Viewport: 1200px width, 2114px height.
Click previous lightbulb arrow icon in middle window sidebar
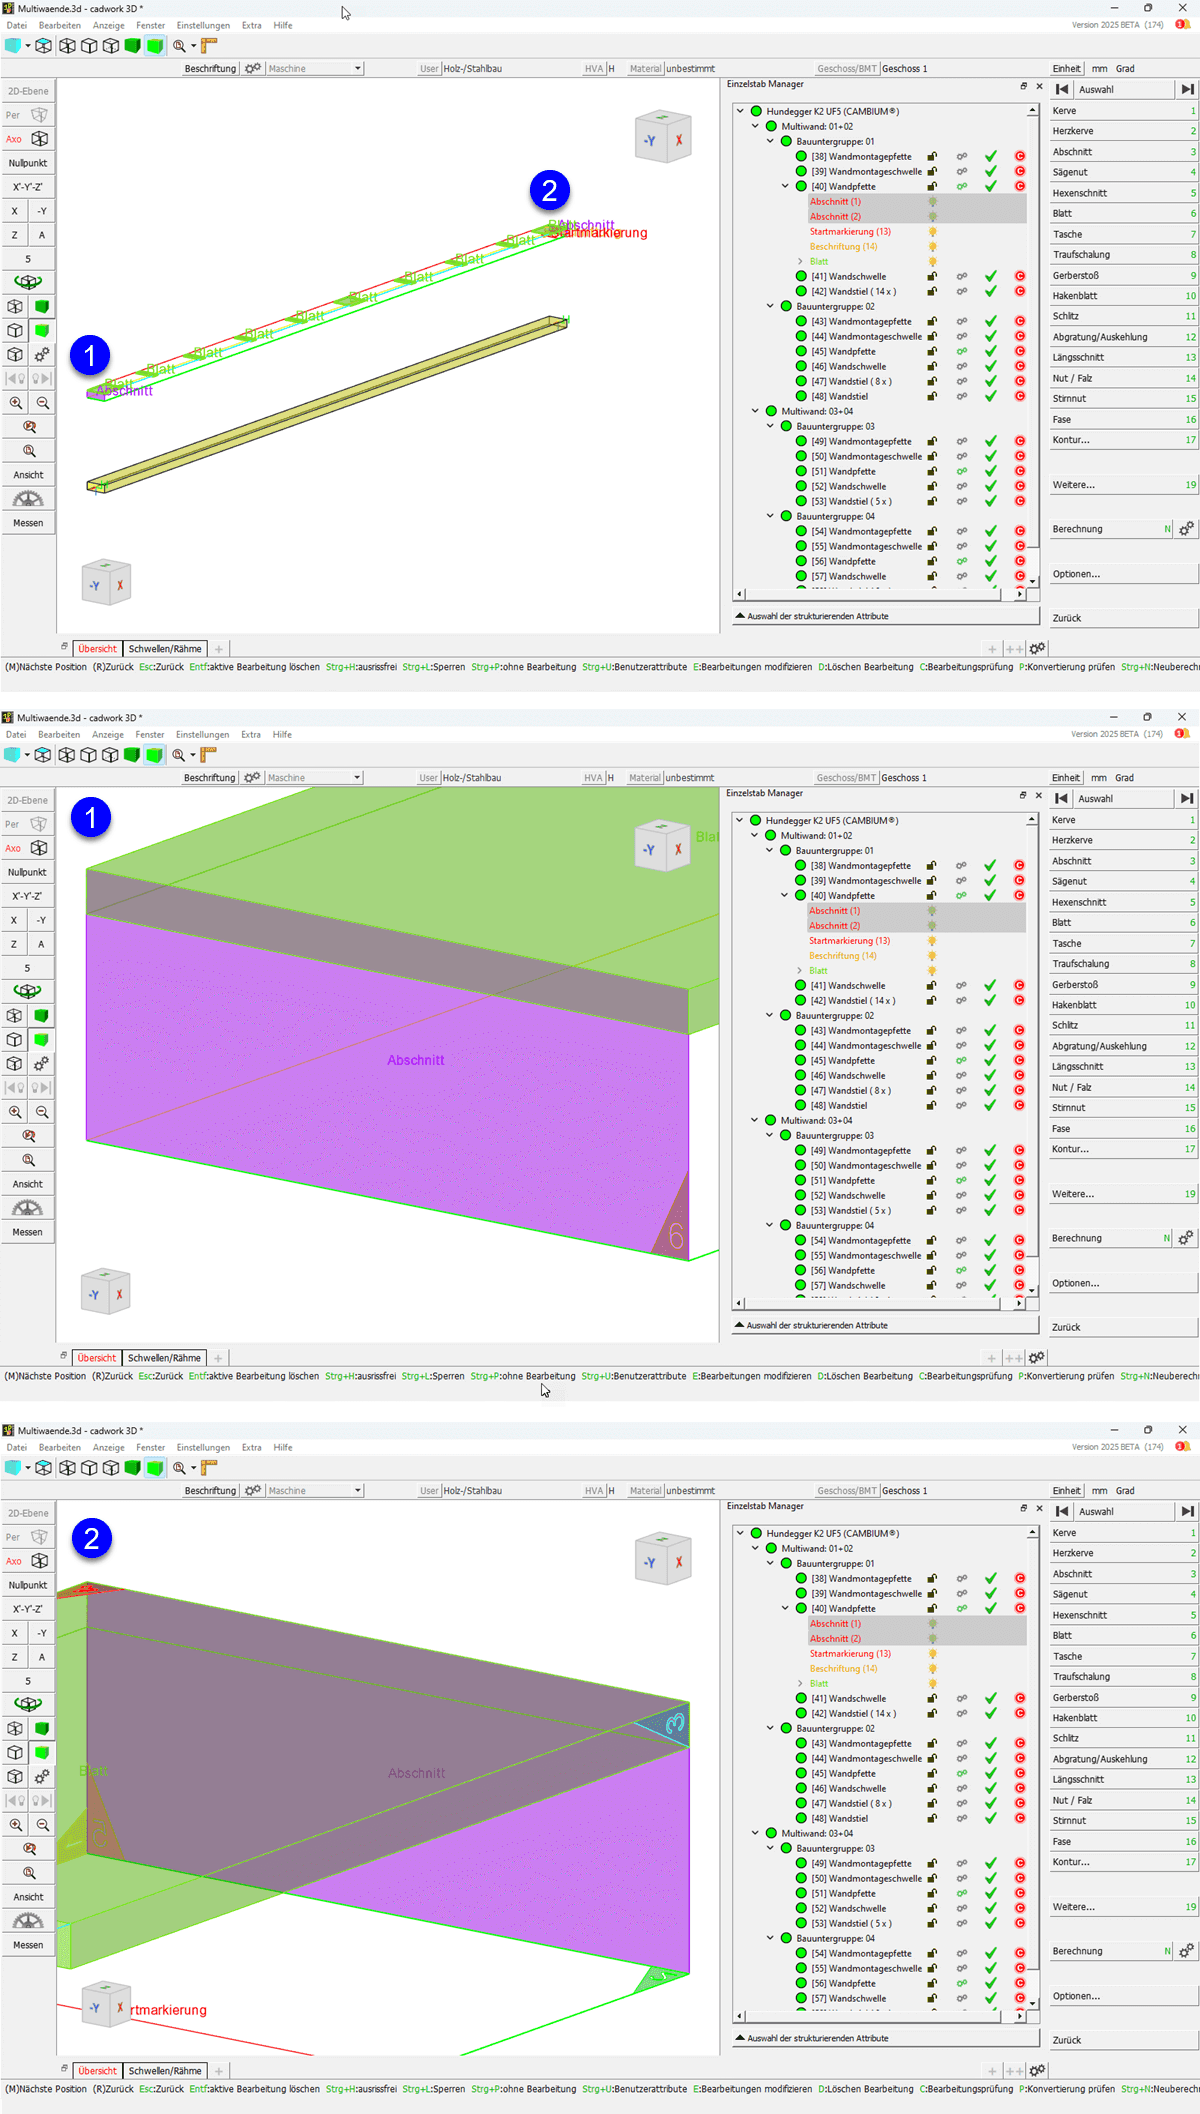pos(15,1088)
